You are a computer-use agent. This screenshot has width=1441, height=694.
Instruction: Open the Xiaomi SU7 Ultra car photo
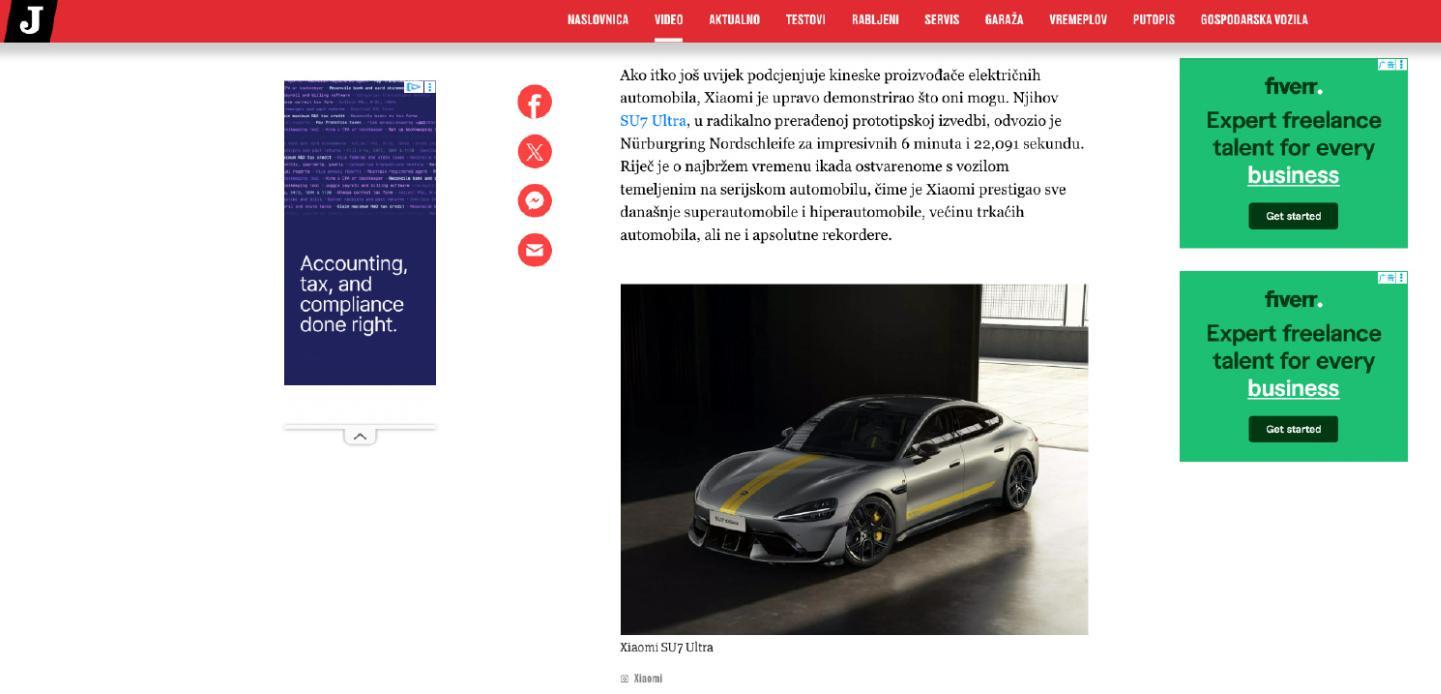pyautogui.click(x=854, y=459)
